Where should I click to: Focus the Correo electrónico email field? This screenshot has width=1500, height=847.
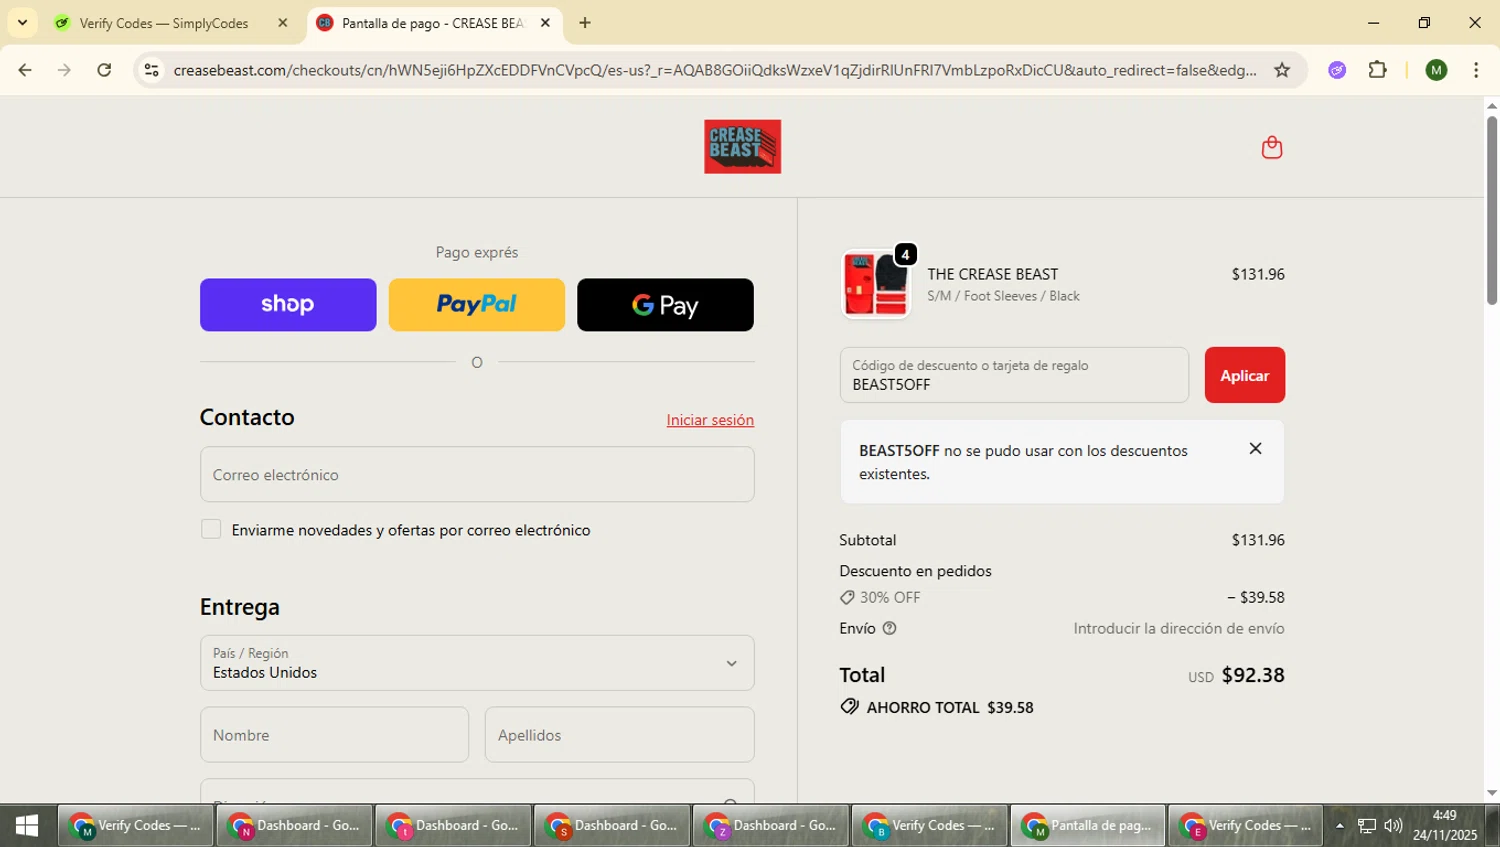click(477, 475)
